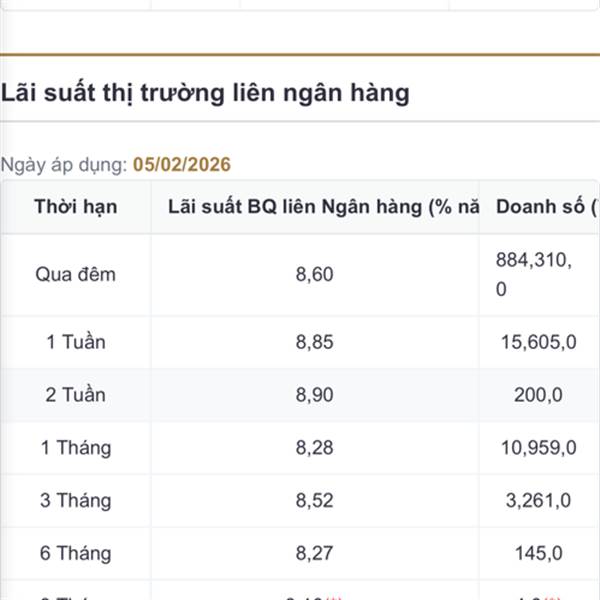Click the "Lãi suất thị trường liên ngân hàng" heading
Viewport: 600px width, 600px height.
click(x=206, y=94)
